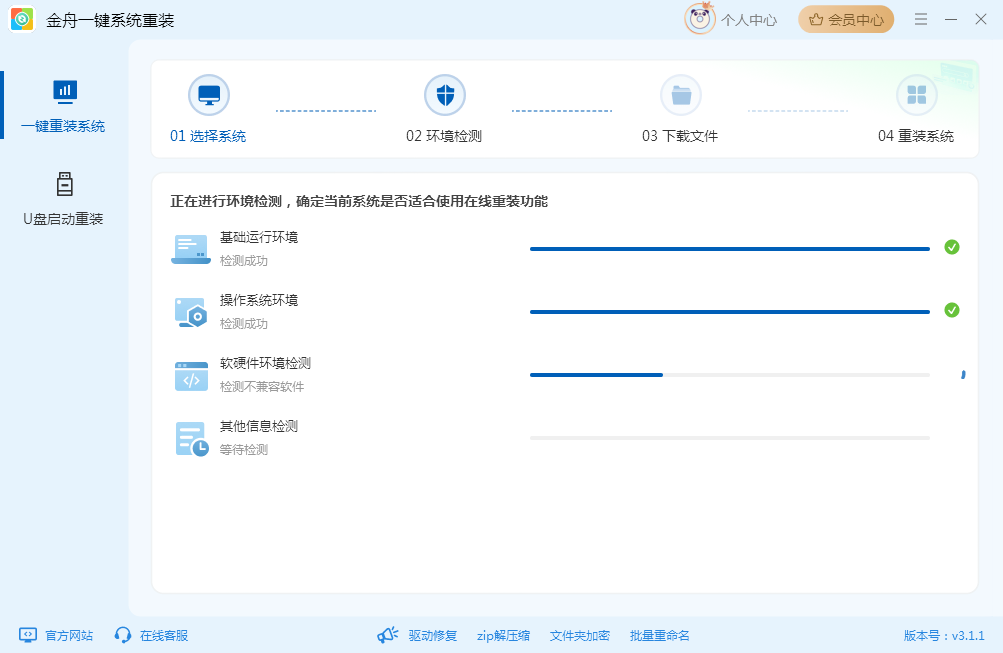Click the 基础运行环境 laptop icon

[190, 249]
